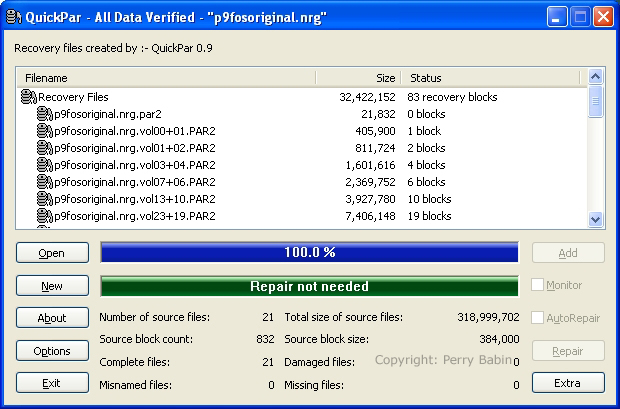
Task: Click the 7,406,148 size value
Action: click(370, 216)
